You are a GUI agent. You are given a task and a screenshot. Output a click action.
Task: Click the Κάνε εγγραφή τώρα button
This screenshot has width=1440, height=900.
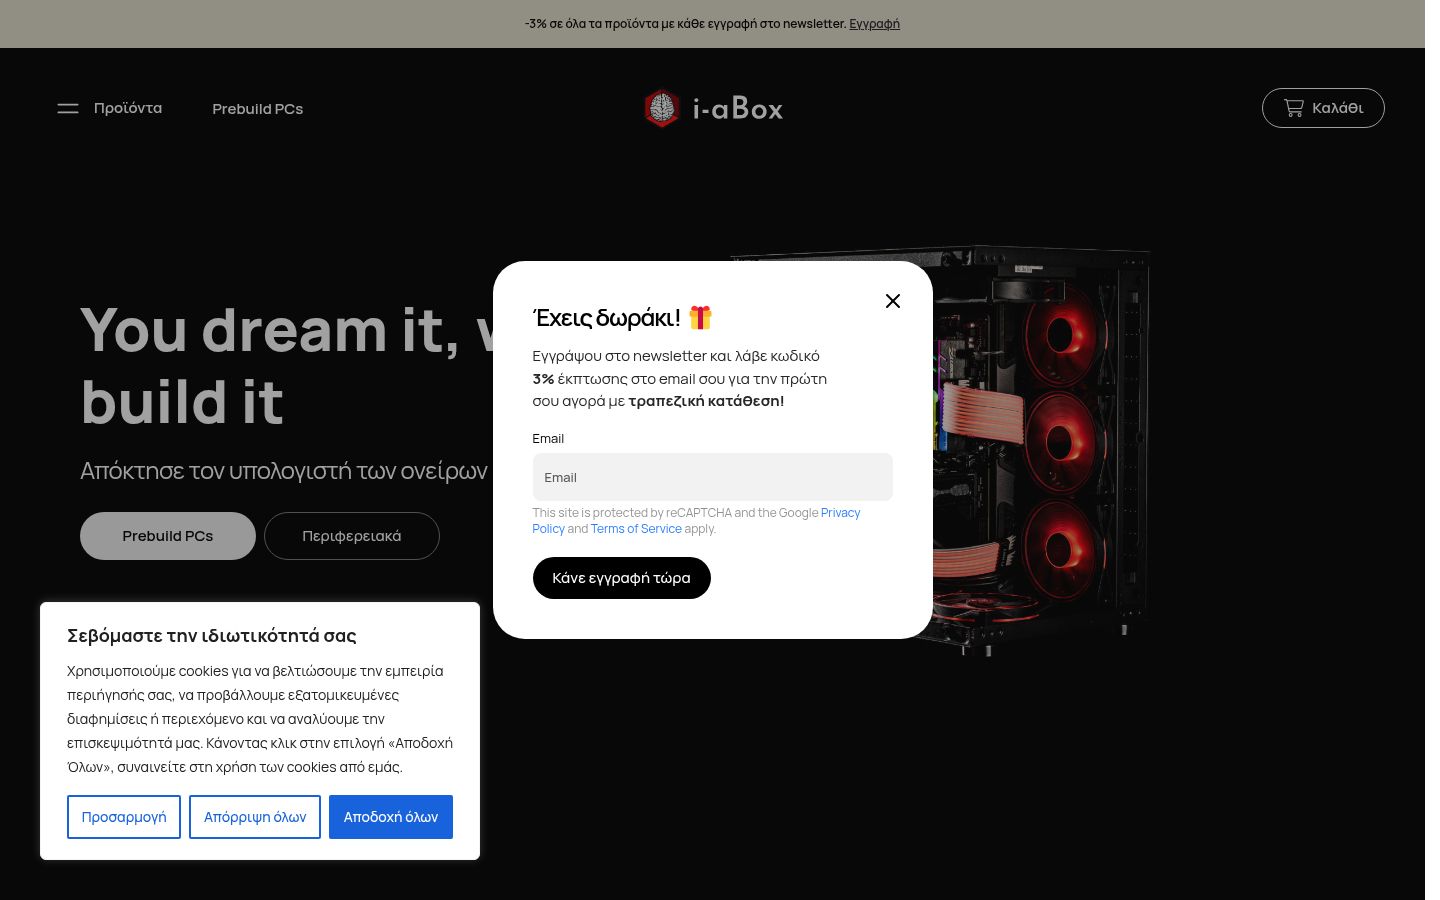click(x=621, y=578)
